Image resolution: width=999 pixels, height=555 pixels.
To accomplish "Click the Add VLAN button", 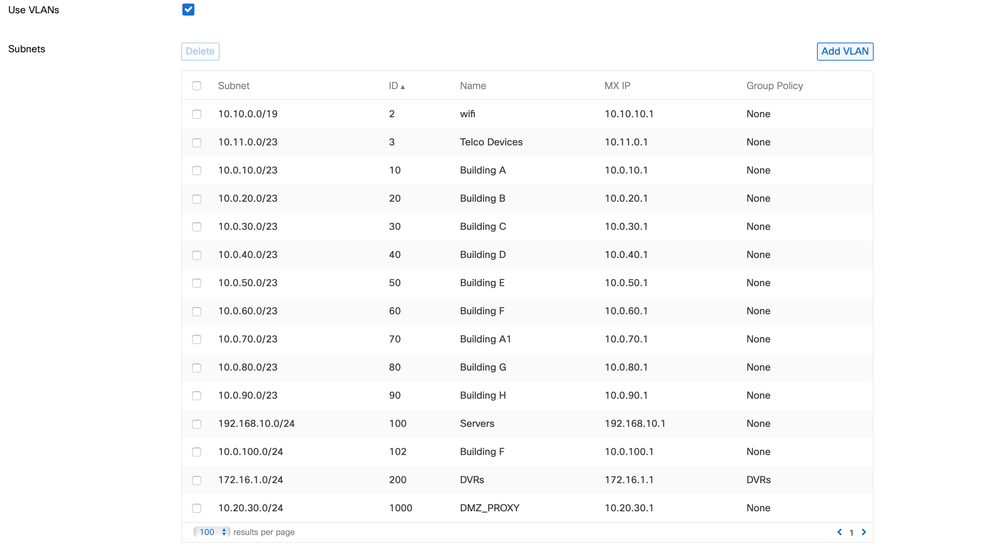I will (x=845, y=52).
